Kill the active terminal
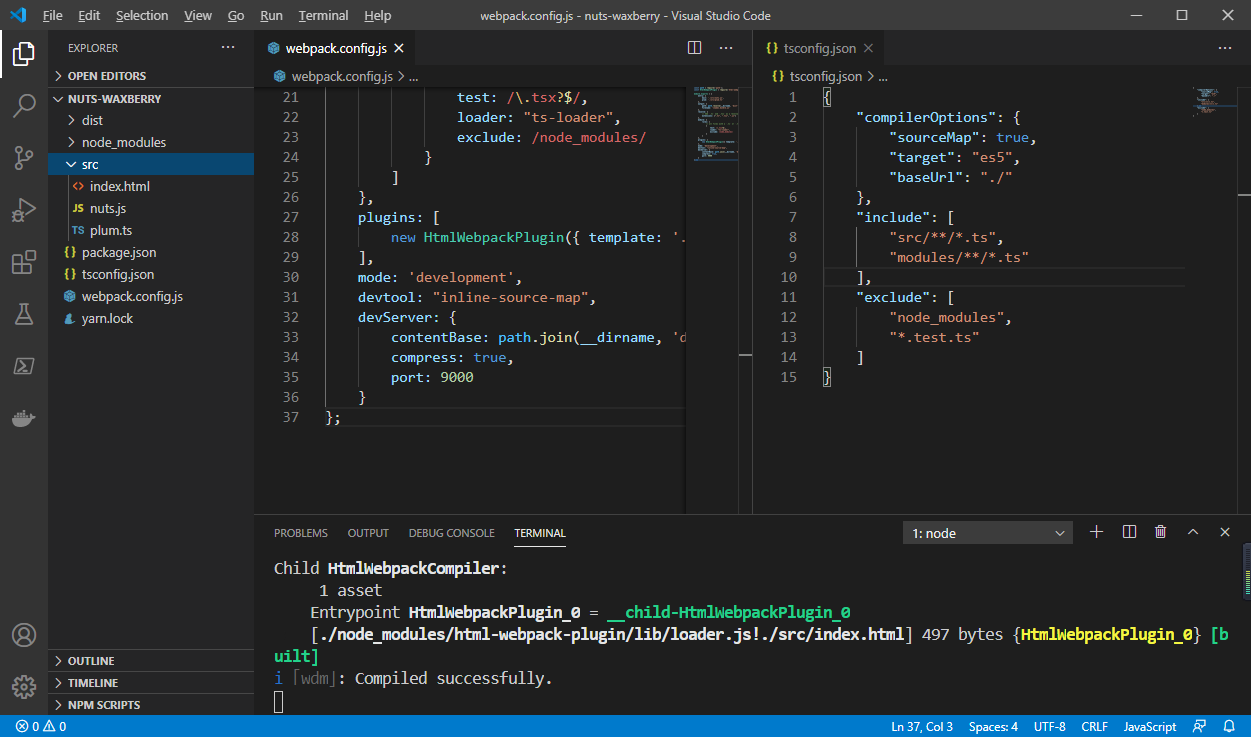 pyautogui.click(x=1160, y=532)
